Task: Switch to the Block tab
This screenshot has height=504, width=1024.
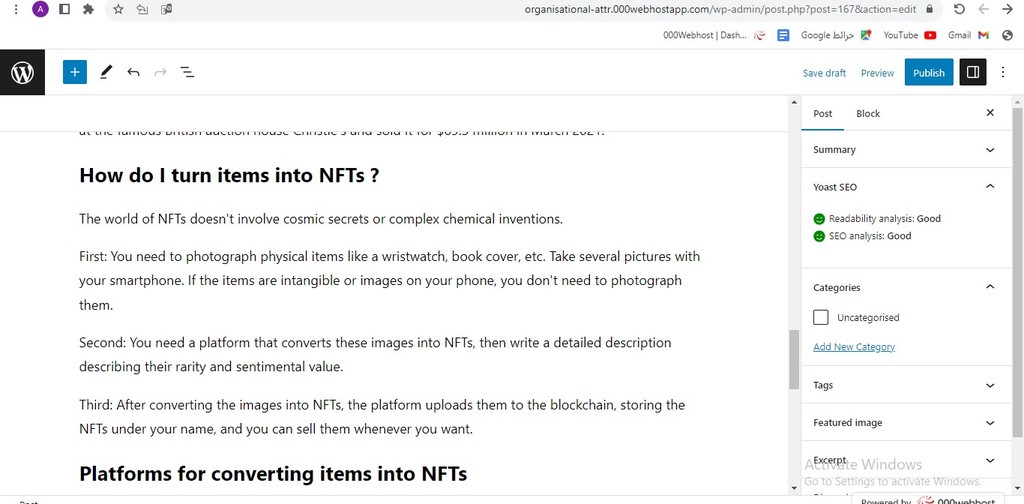Action: pyautogui.click(x=868, y=114)
